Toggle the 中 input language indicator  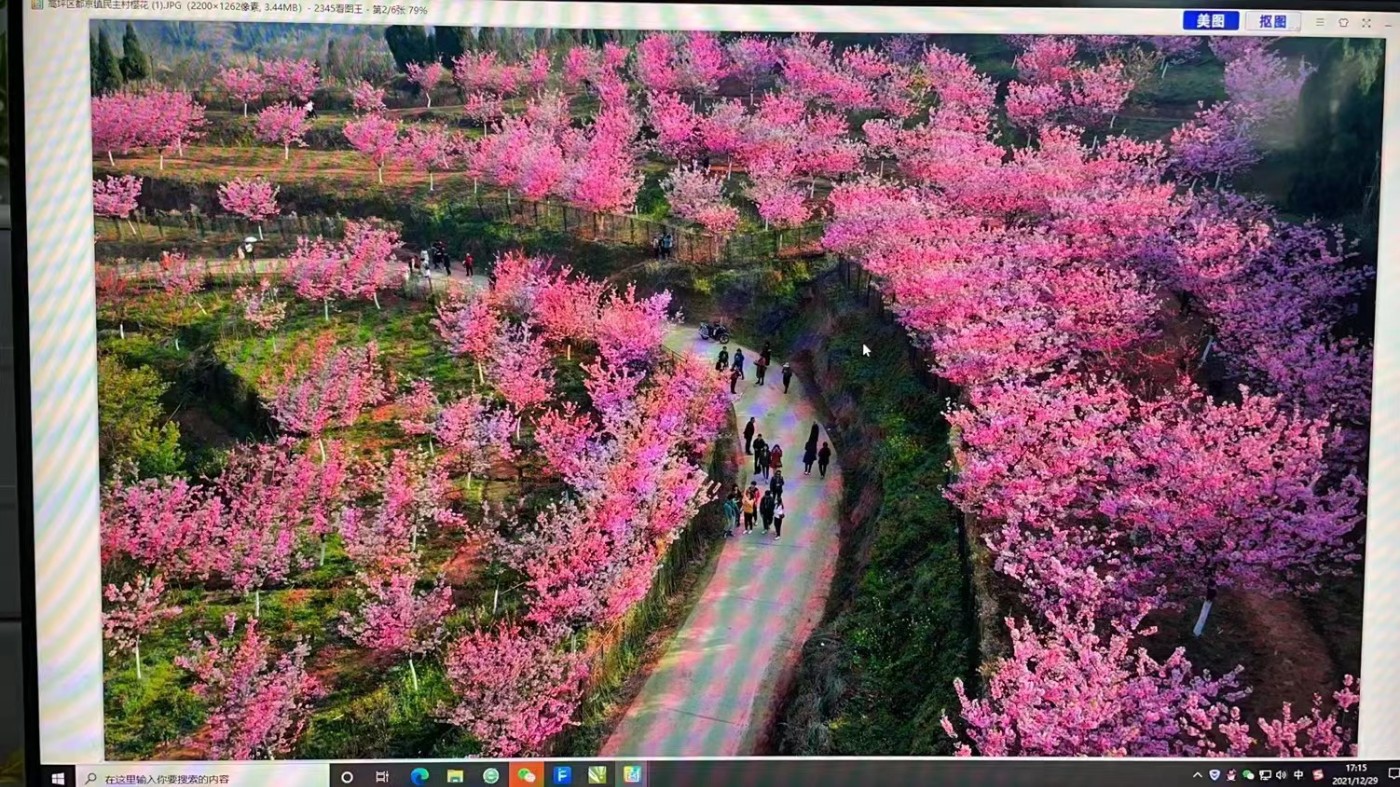click(1298, 775)
